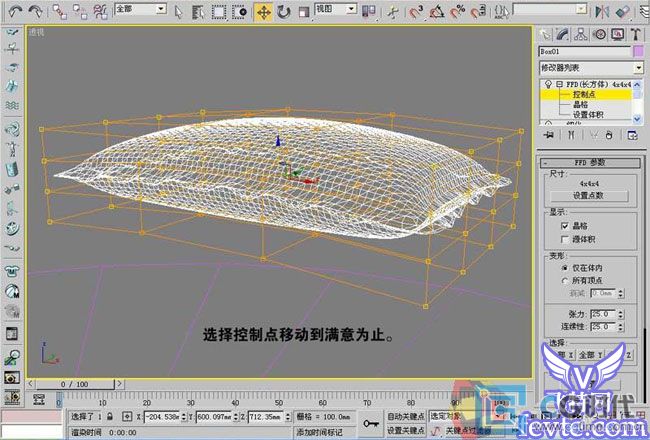
Task: Switch to the Display panel tab
Action: tap(618, 35)
